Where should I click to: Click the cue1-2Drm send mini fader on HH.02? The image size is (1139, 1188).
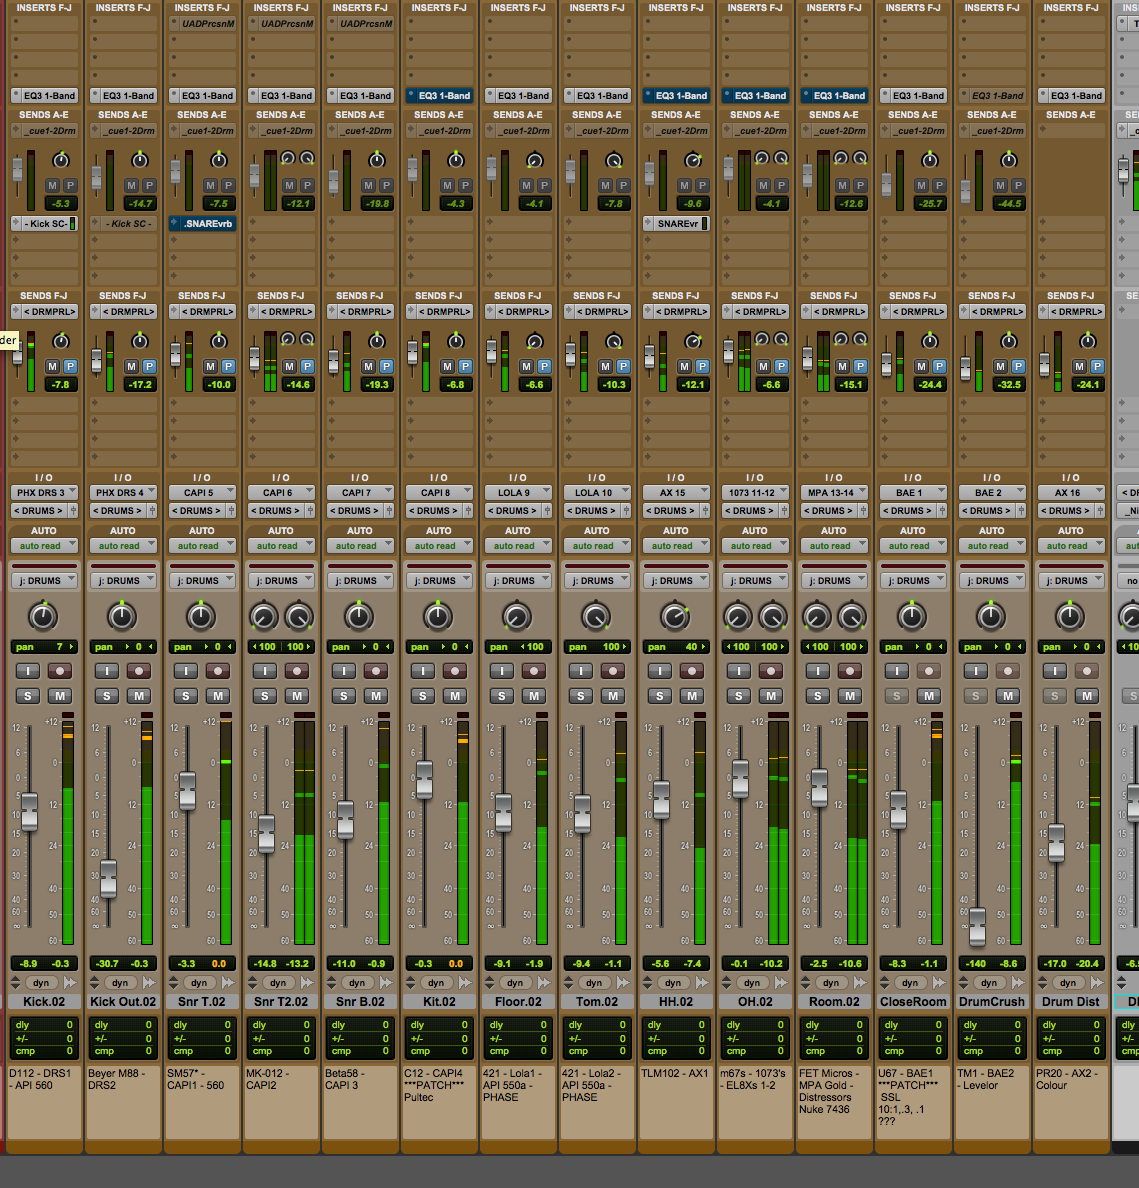(x=649, y=174)
